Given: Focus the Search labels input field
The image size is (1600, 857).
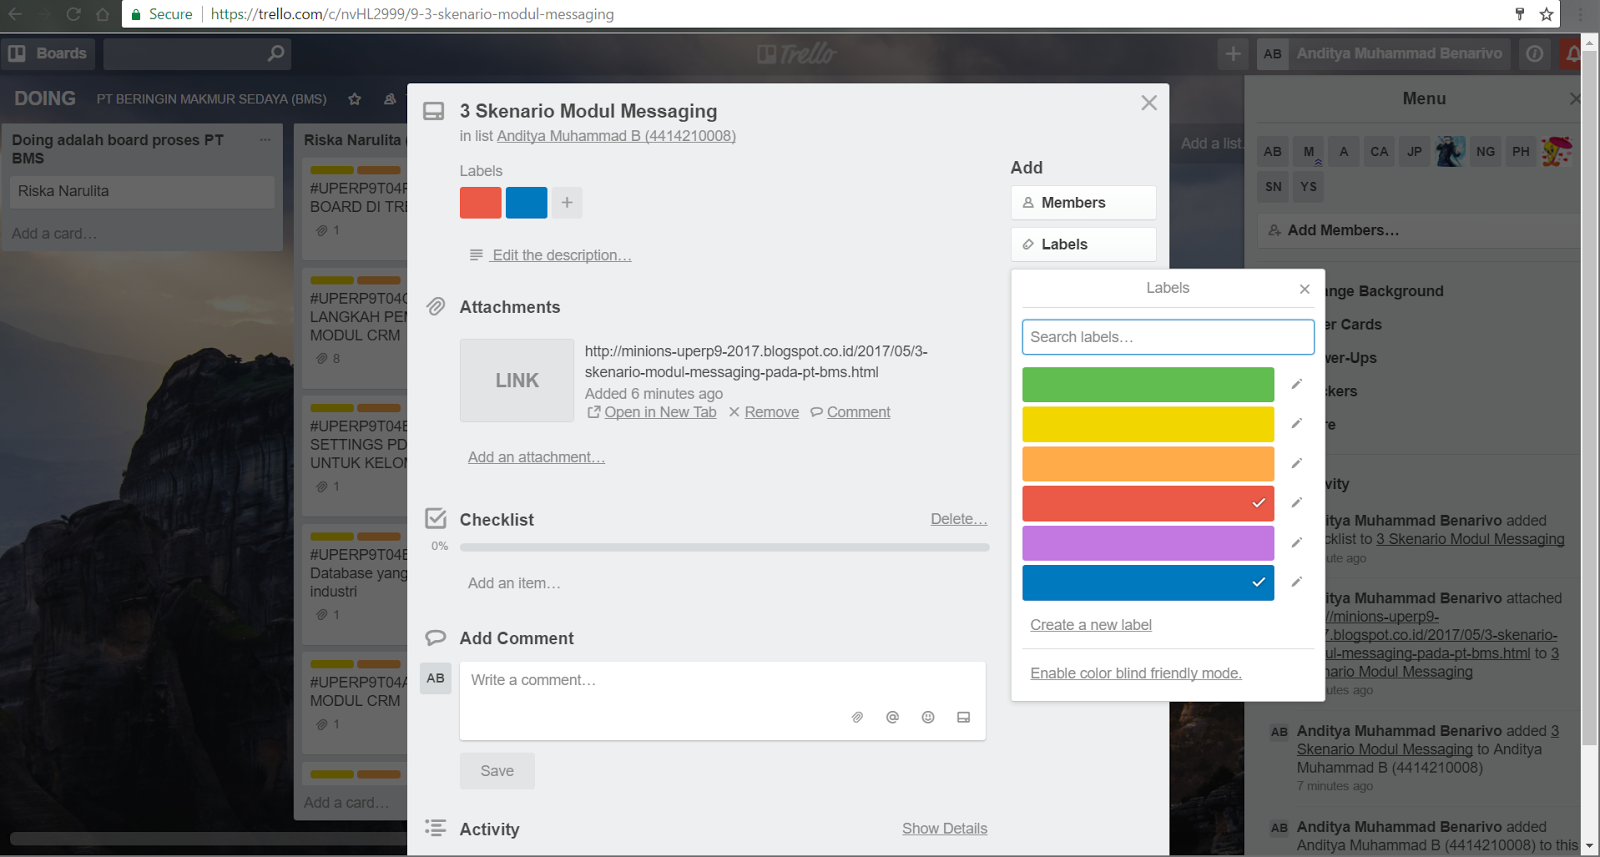Looking at the screenshot, I should coord(1167,337).
